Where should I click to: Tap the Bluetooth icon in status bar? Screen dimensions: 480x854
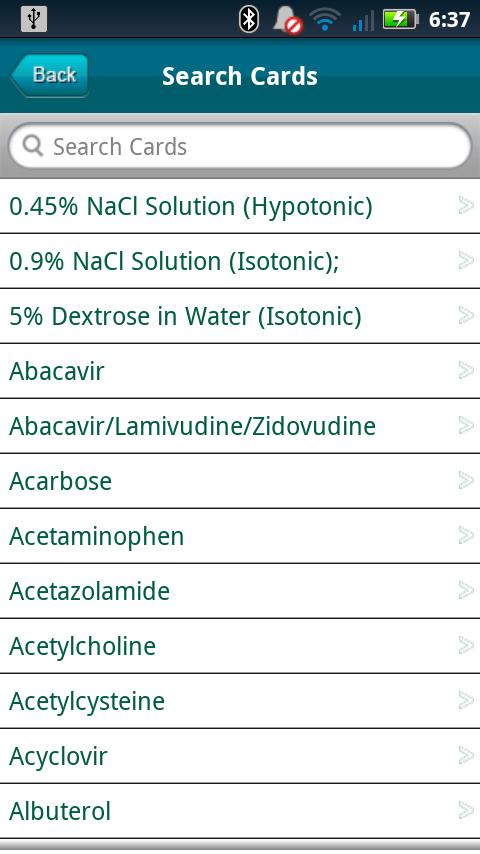pyautogui.click(x=249, y=20)
